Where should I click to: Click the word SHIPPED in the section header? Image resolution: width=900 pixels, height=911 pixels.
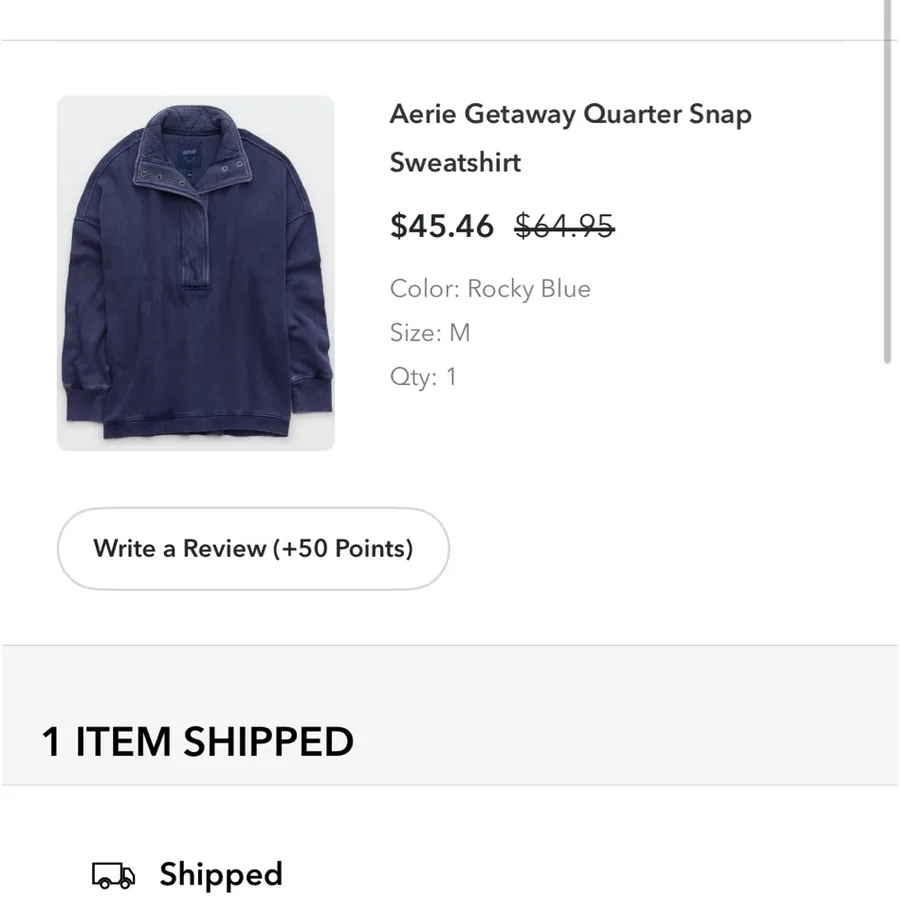coord(268,742)
